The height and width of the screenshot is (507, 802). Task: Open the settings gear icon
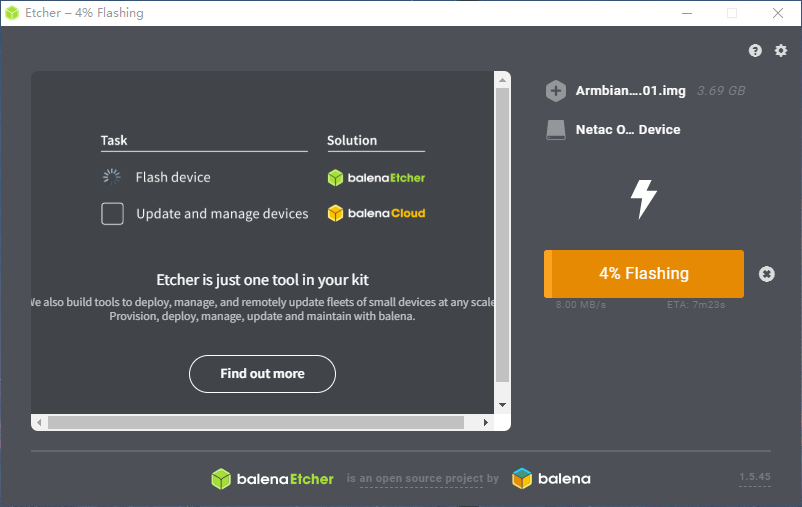coord(781,51)
